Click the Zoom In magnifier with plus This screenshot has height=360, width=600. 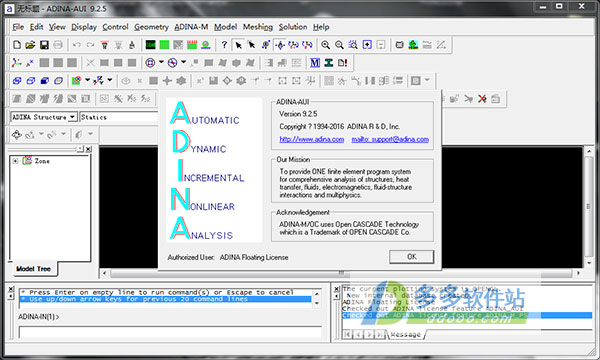point(325,45)
